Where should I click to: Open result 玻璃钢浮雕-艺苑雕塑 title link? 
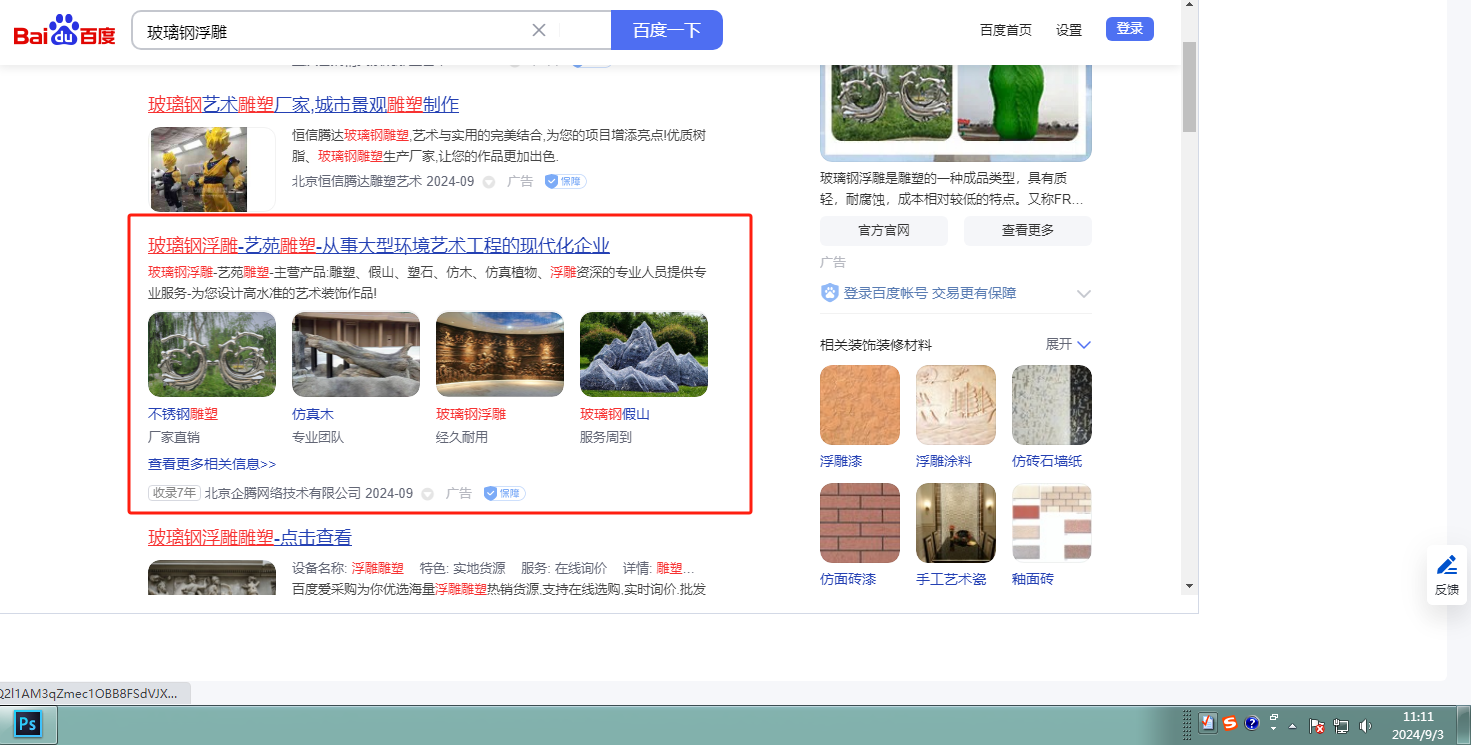(379, 246)
